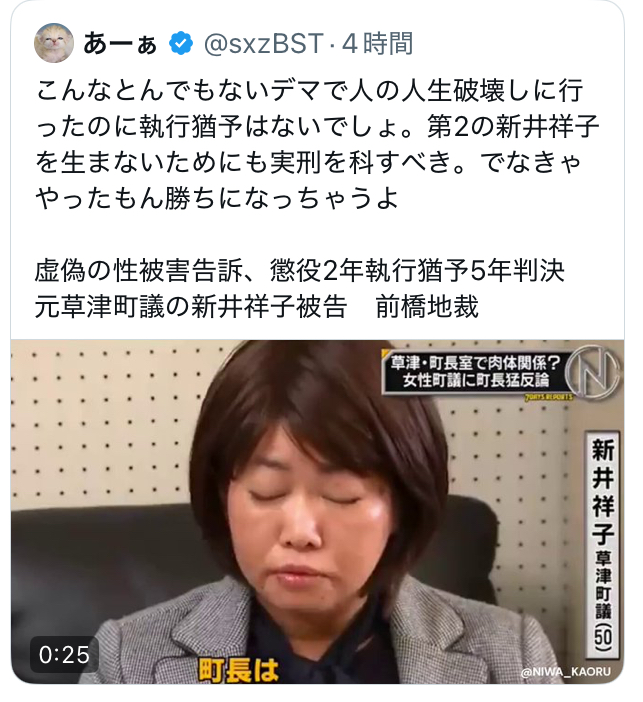
Task: Click the 0:25 video duration badge
Action: point(64,655)
